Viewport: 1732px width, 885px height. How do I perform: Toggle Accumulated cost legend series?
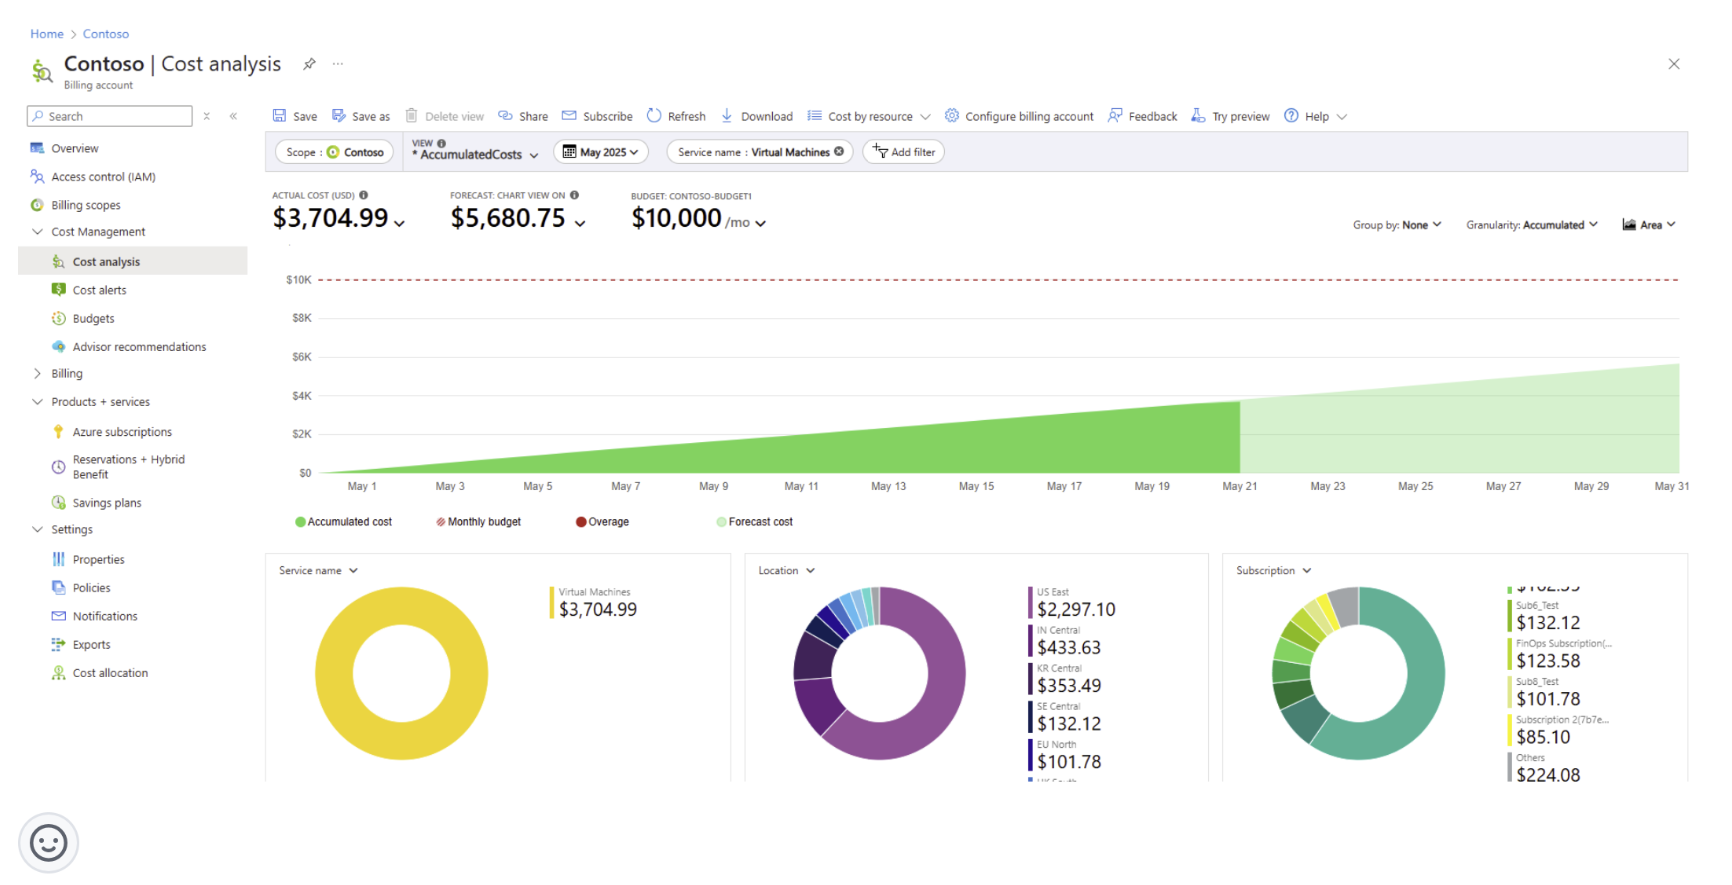[343, 522]
